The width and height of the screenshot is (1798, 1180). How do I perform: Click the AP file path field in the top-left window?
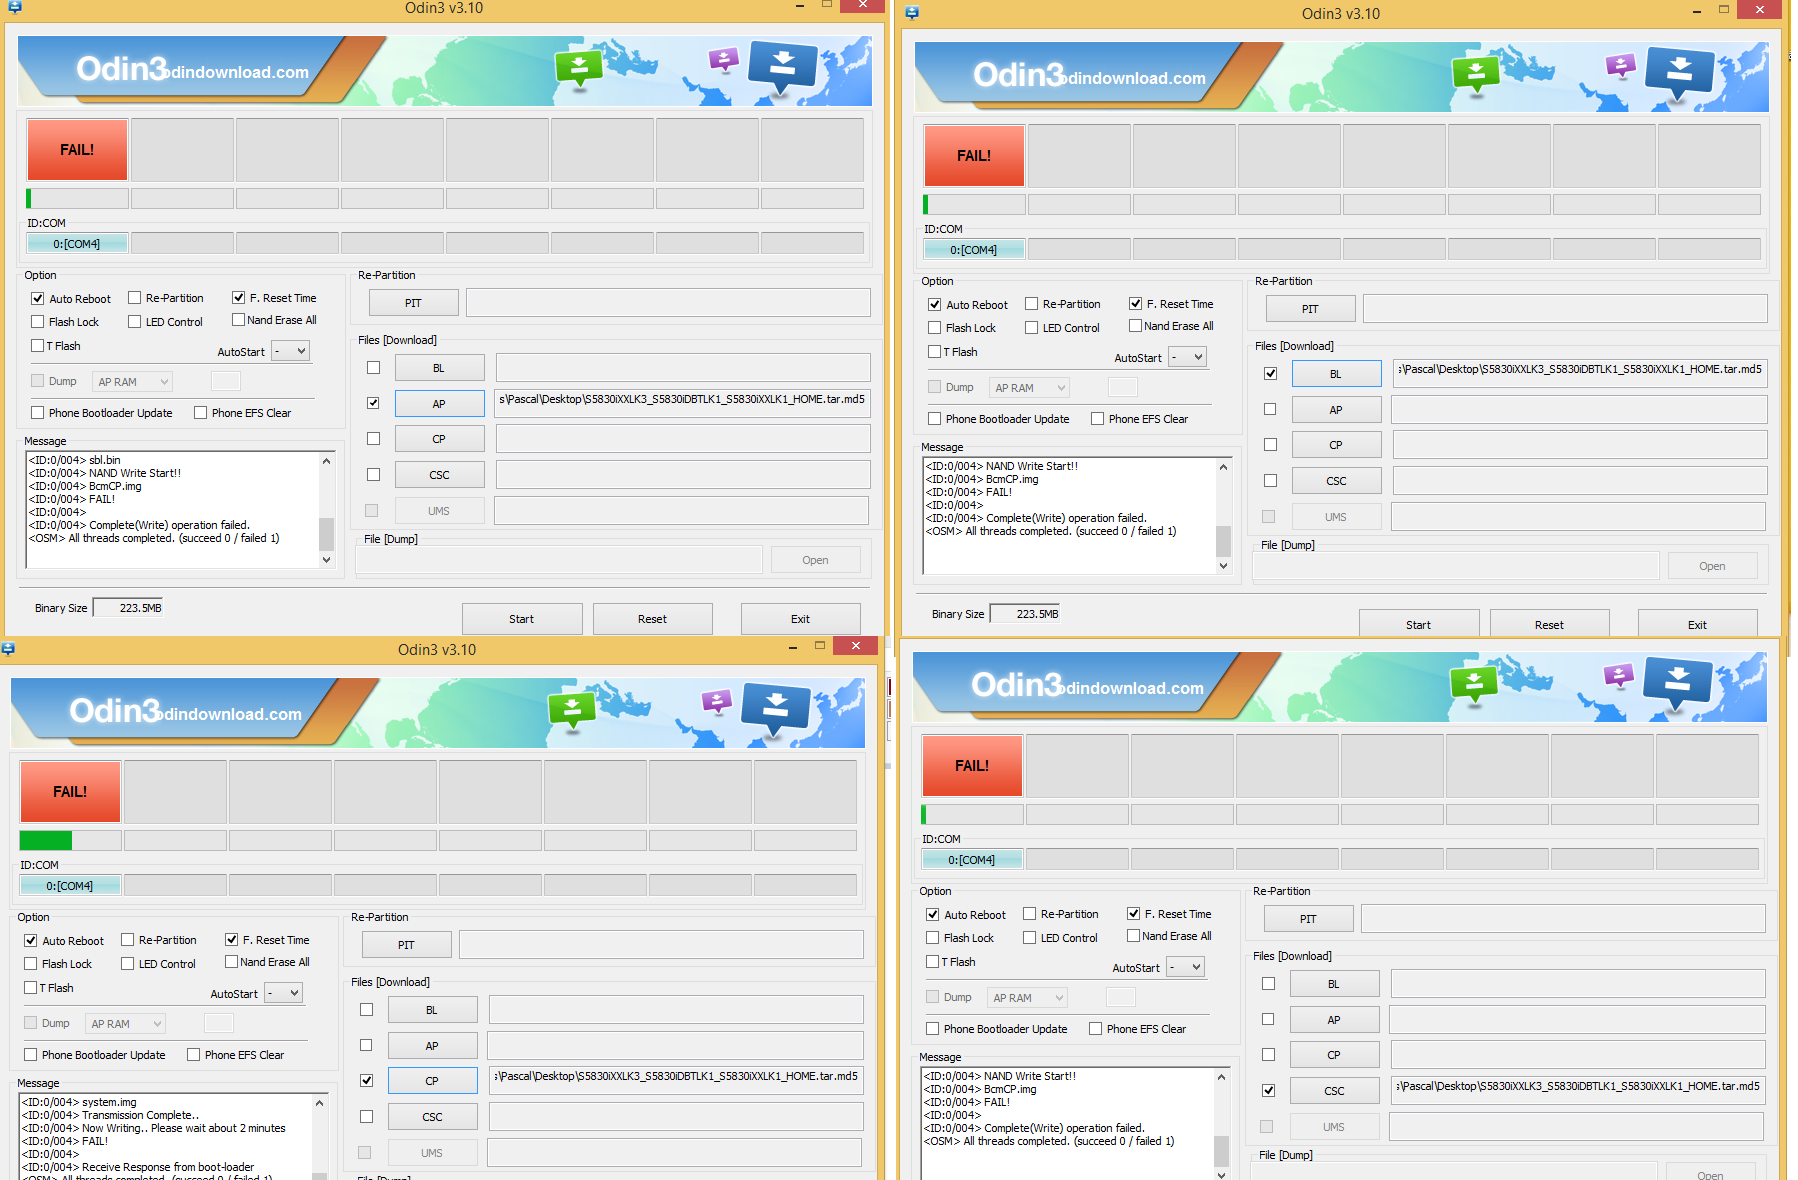(682, 404)
